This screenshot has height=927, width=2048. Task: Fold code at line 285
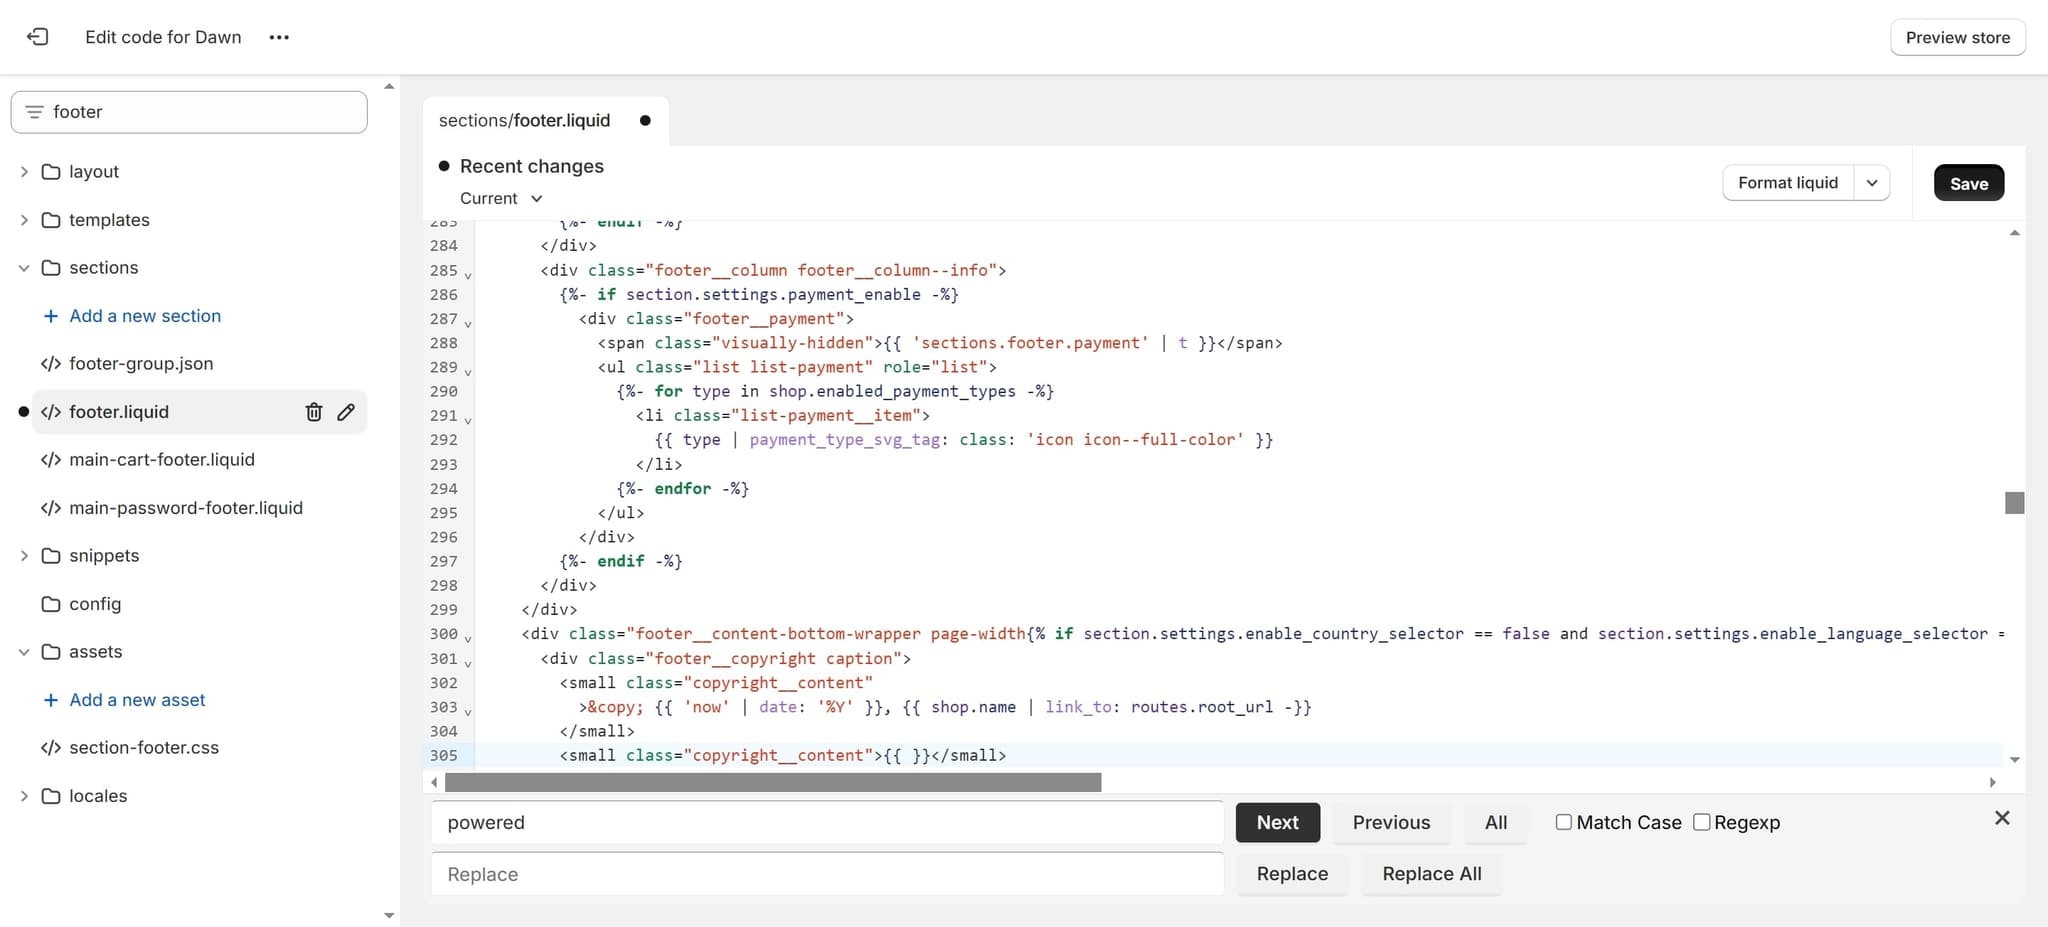point(468,274)
